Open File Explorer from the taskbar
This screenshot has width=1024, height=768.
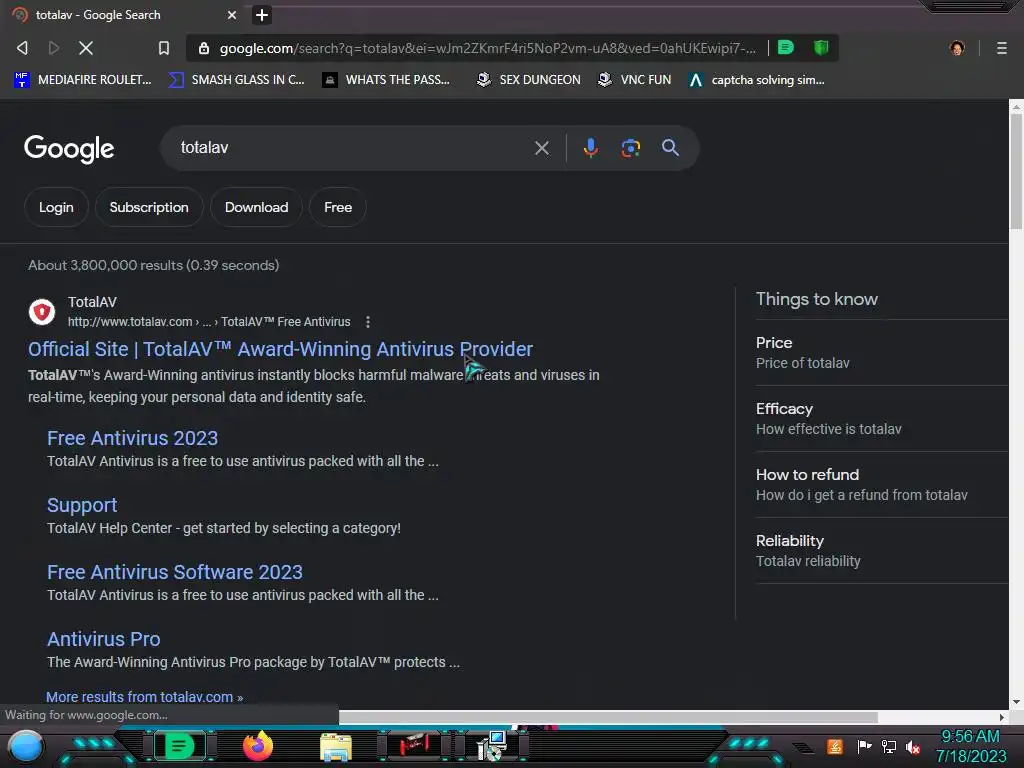pyautogui.click(x=336, y=747)
